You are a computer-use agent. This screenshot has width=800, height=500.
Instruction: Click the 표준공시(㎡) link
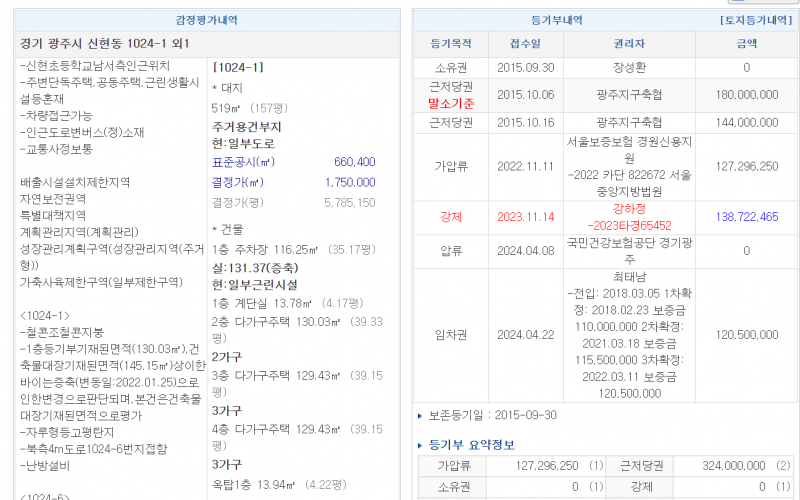[243, 162]
